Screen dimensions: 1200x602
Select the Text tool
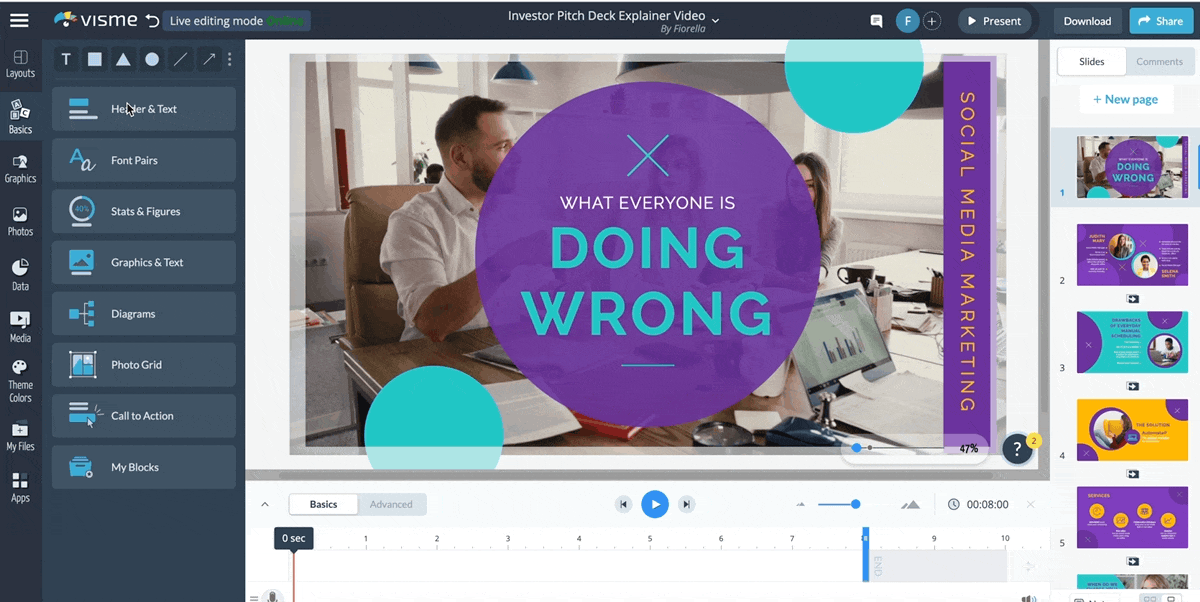pos(66,59)
